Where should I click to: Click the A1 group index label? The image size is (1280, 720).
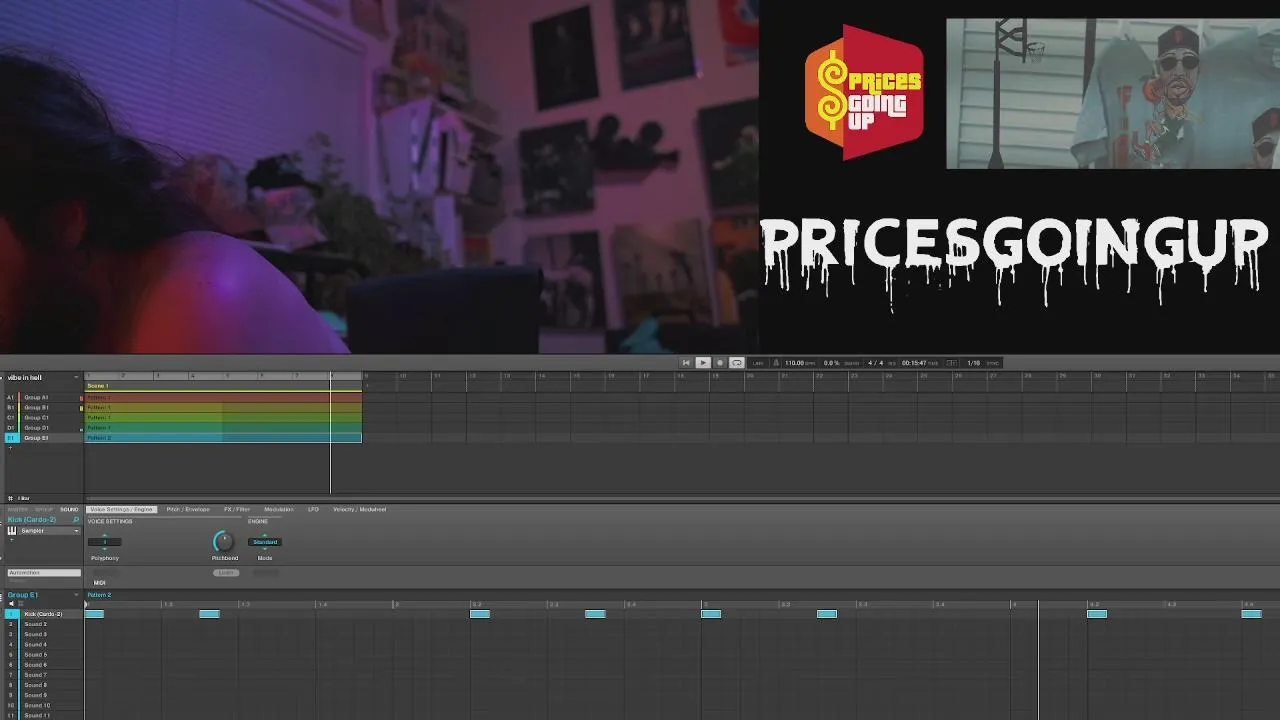pos(11,397)
